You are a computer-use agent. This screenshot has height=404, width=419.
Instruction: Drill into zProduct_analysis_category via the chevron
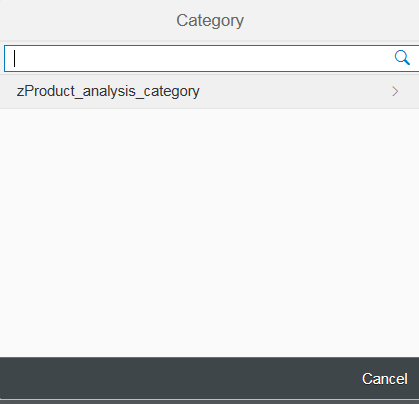[x=395, y=91]
